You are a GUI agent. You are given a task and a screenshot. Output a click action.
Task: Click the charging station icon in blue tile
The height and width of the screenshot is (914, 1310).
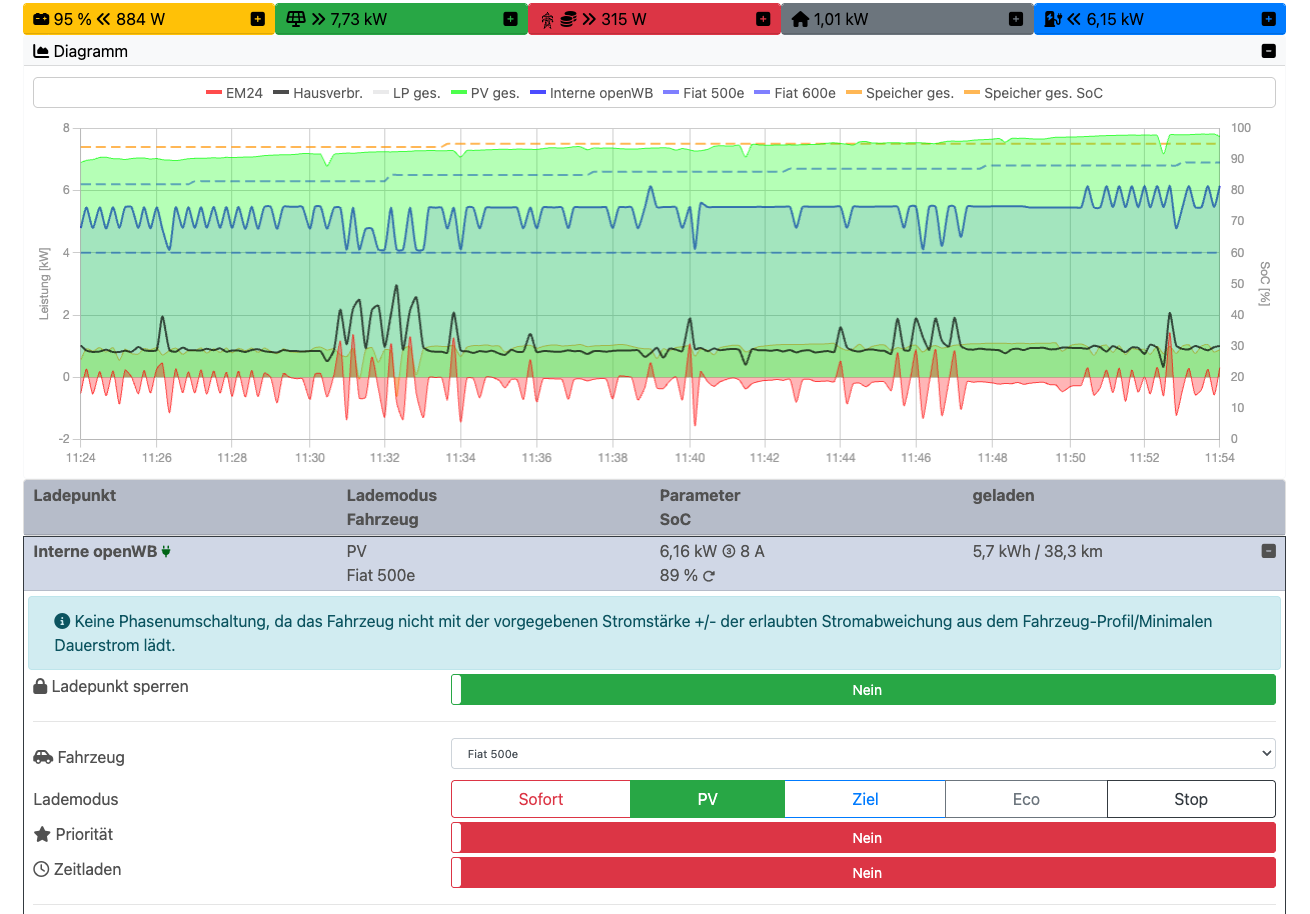pyautogui.click(x=1053, y=19)
